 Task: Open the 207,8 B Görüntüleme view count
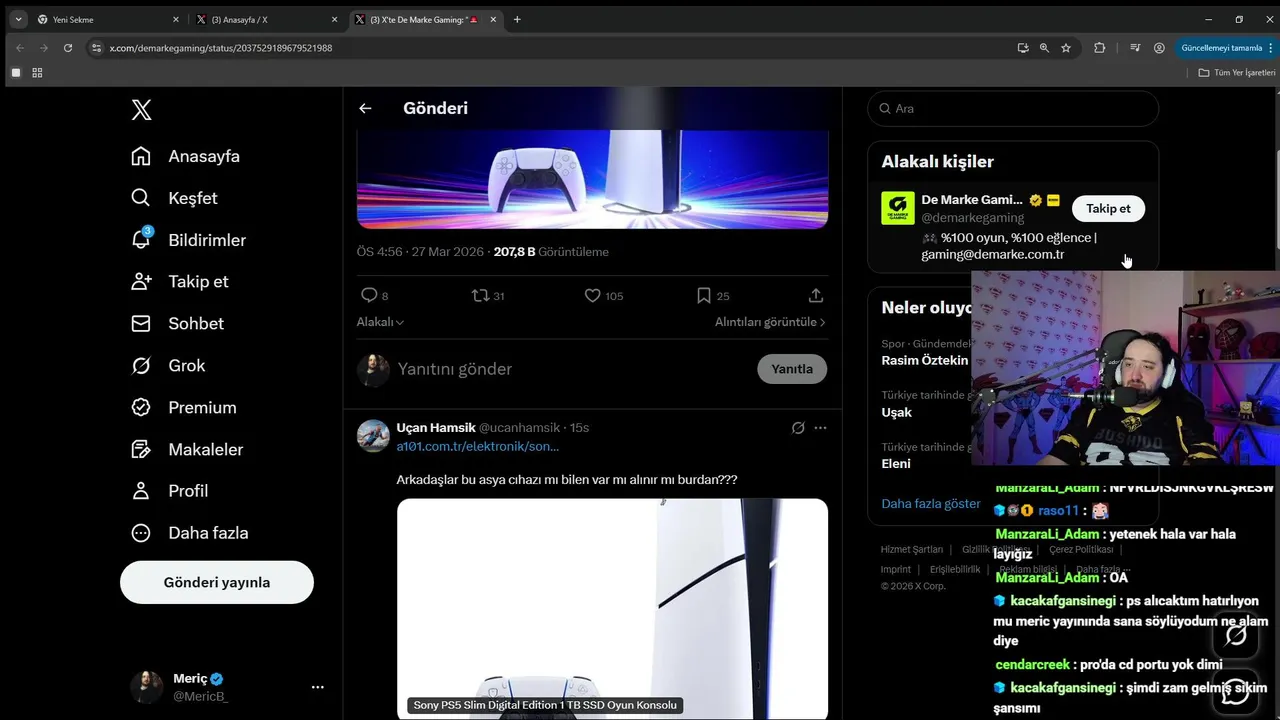click(551, 252)
